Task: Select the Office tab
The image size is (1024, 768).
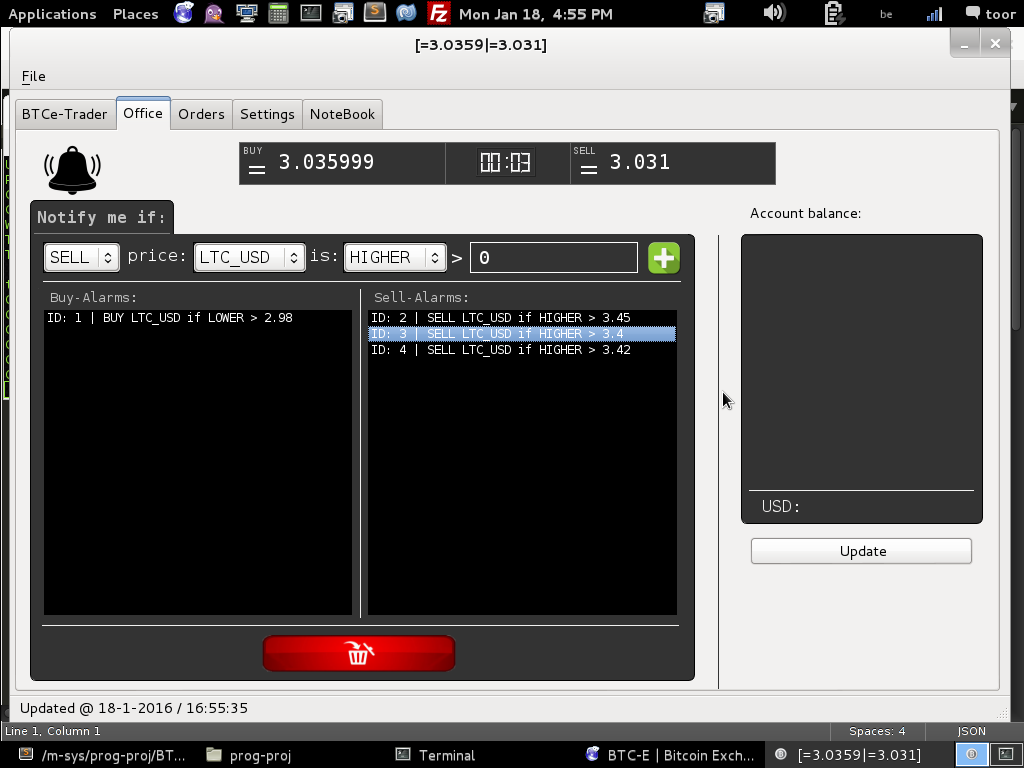Action: [x=143, y=114]
